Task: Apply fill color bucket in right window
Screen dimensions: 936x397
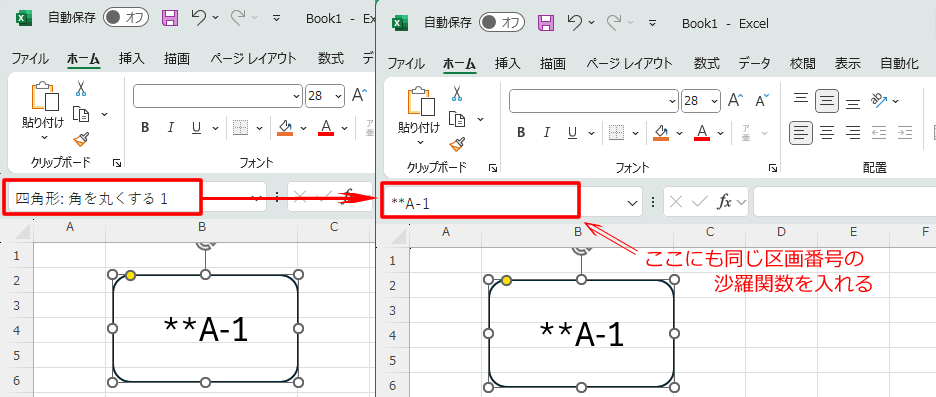Action: 661,132
